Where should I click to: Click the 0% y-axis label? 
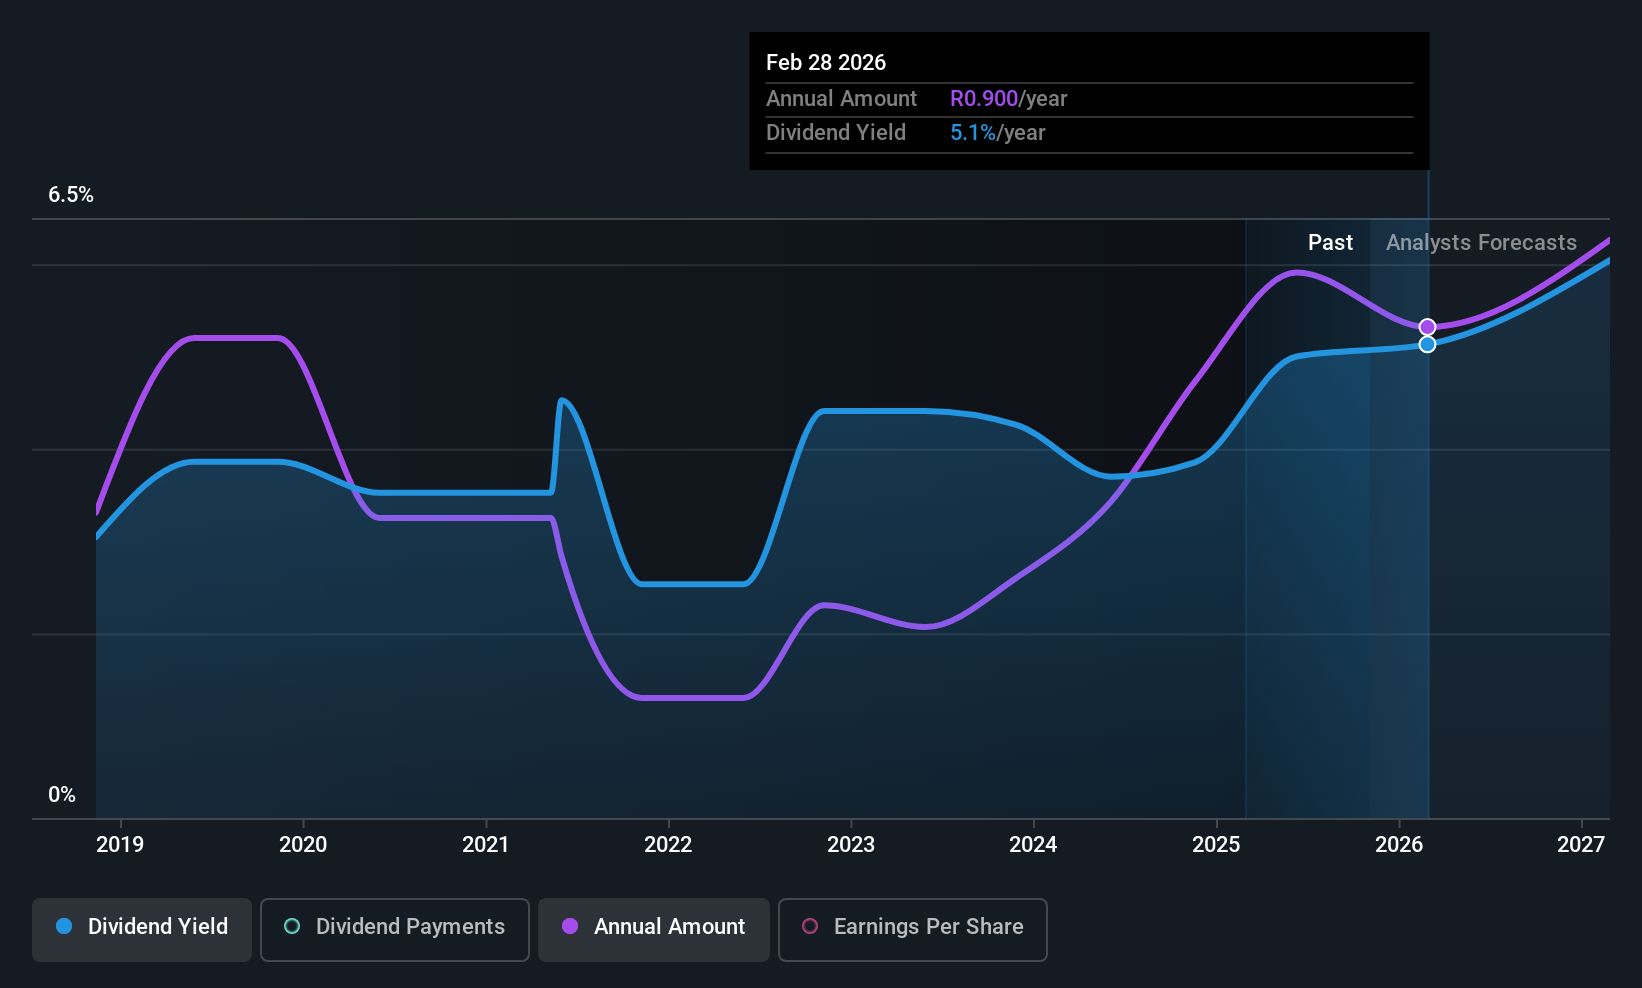click(x=62, y=795)
